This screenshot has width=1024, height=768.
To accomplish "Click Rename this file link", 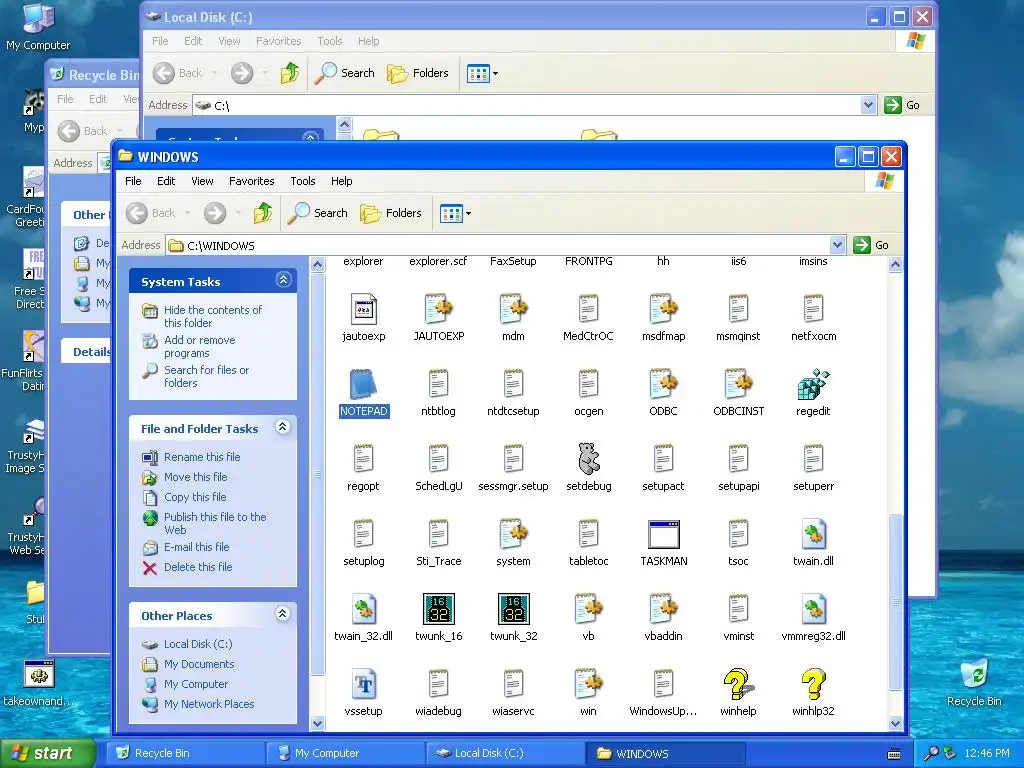I will [x=202, y=457].
